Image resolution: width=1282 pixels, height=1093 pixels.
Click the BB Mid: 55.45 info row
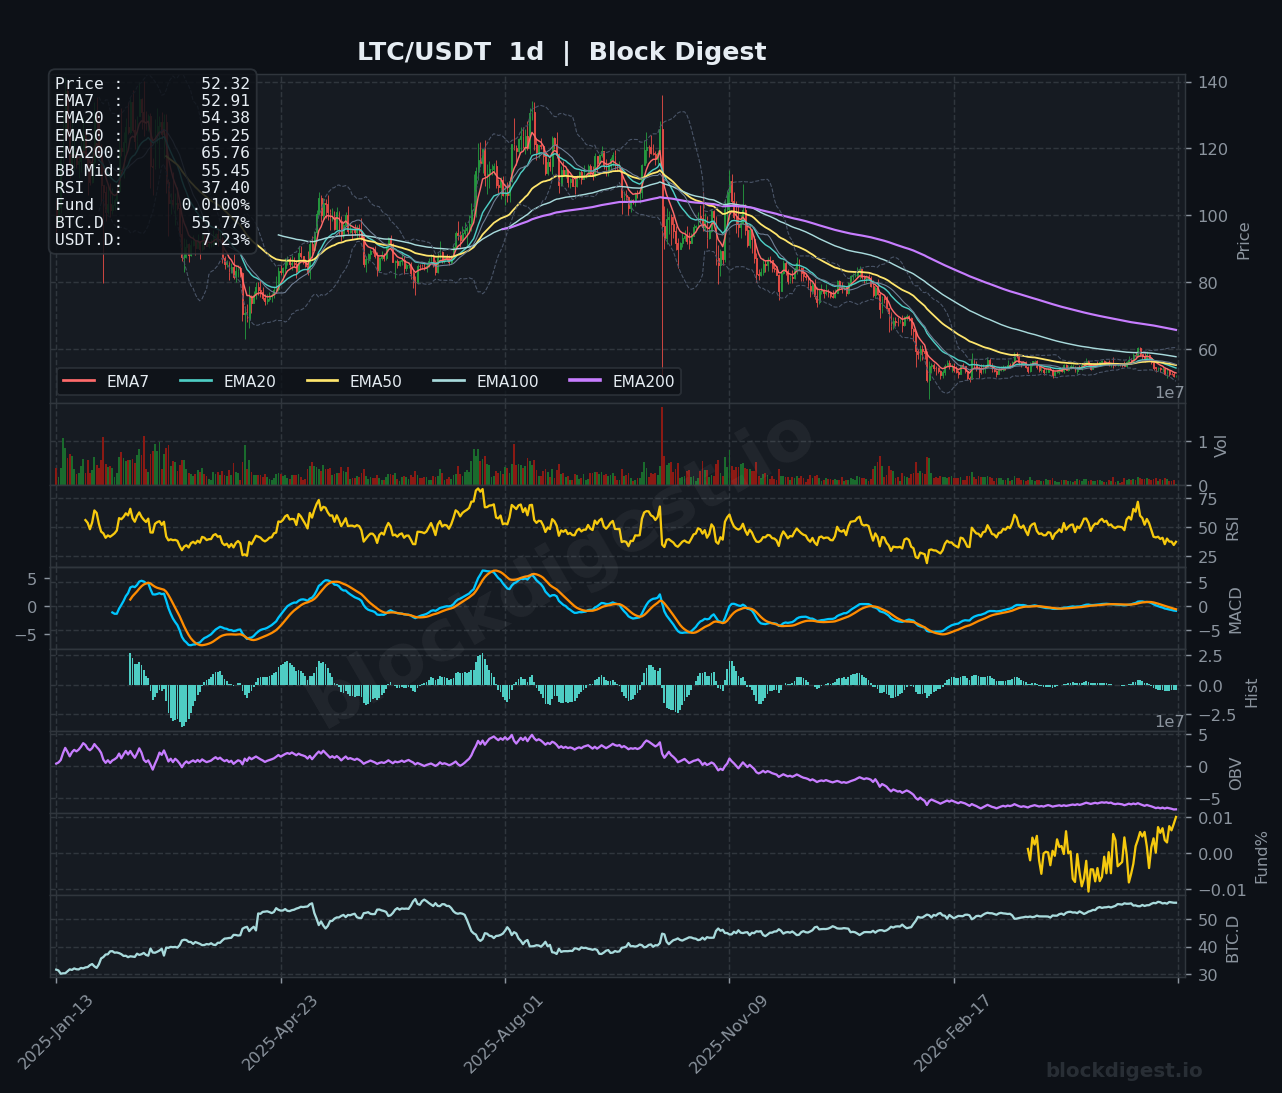[x=152, y=171]
